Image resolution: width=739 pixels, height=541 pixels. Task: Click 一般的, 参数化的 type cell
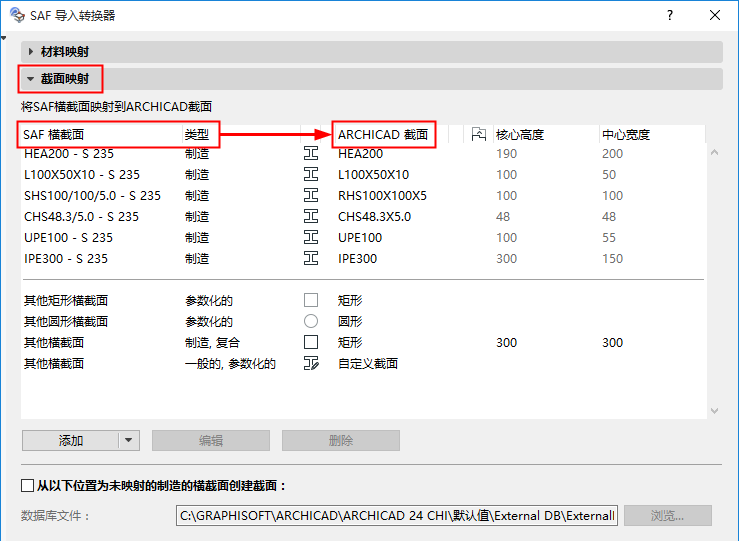coord(230,363)
